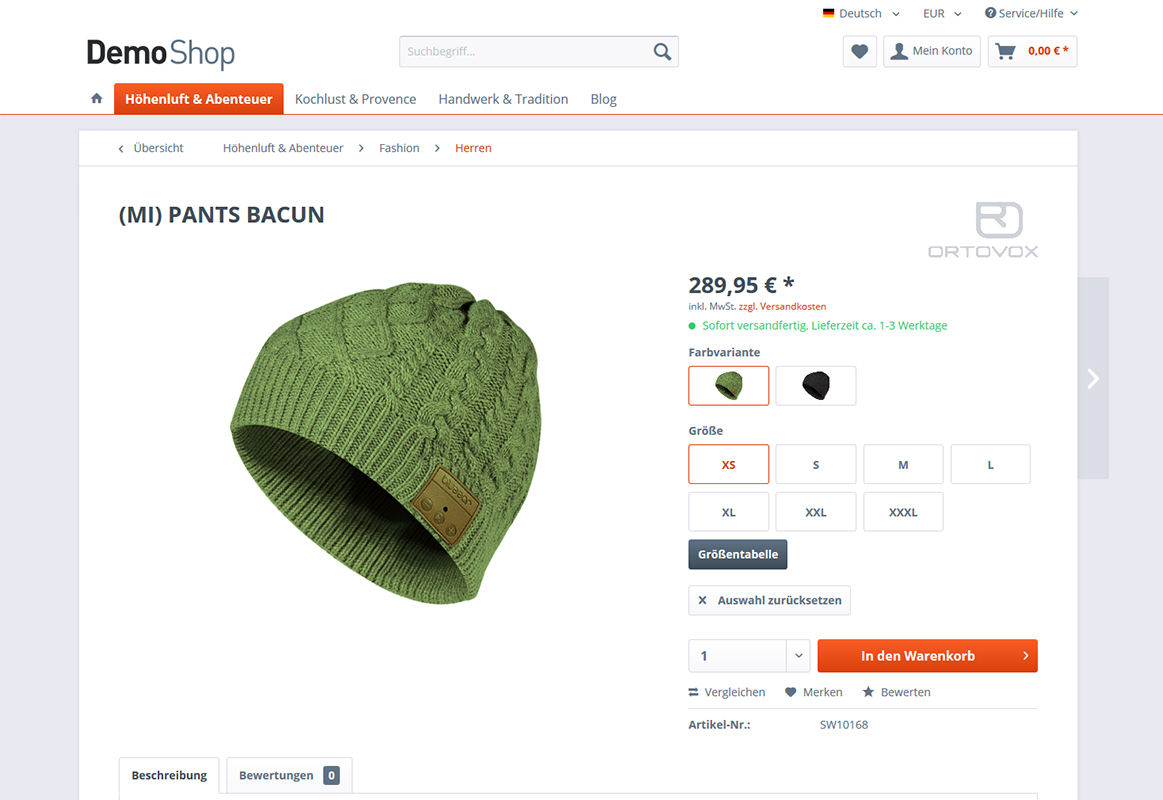The width and height of the screenshot is (1163, 800).
Task: Open the Deutsch language dropdown
Action: pyautogui.click(x=861, y=13)
